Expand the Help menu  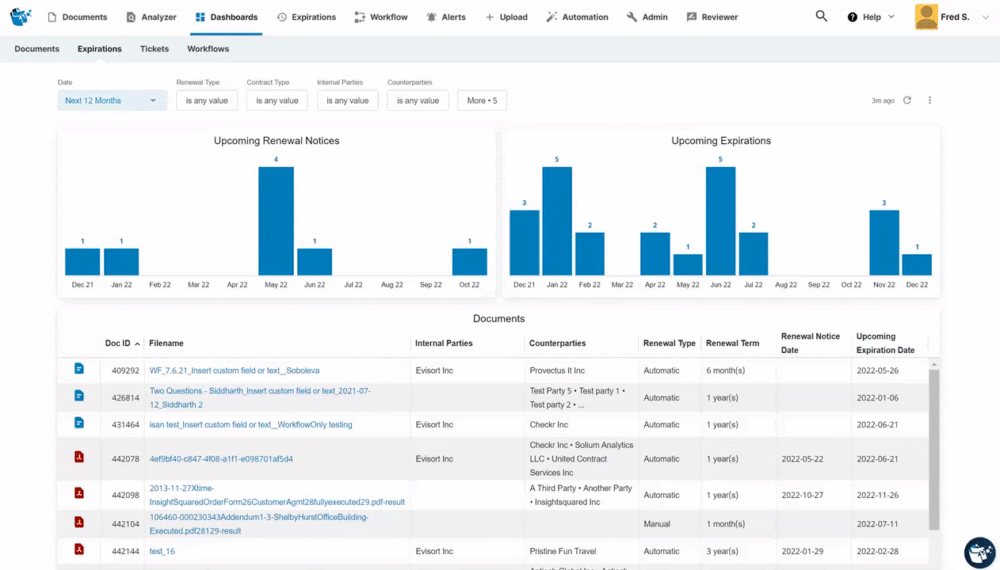coord(870,17)
